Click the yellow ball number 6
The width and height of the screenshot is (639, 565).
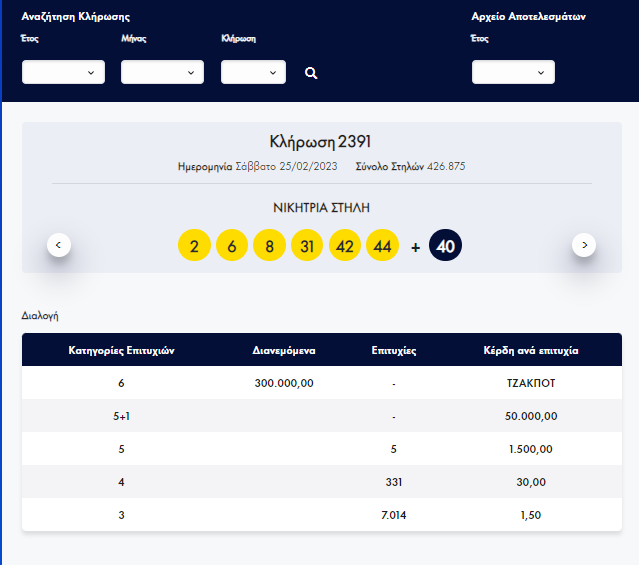click(x=231, y=246)
